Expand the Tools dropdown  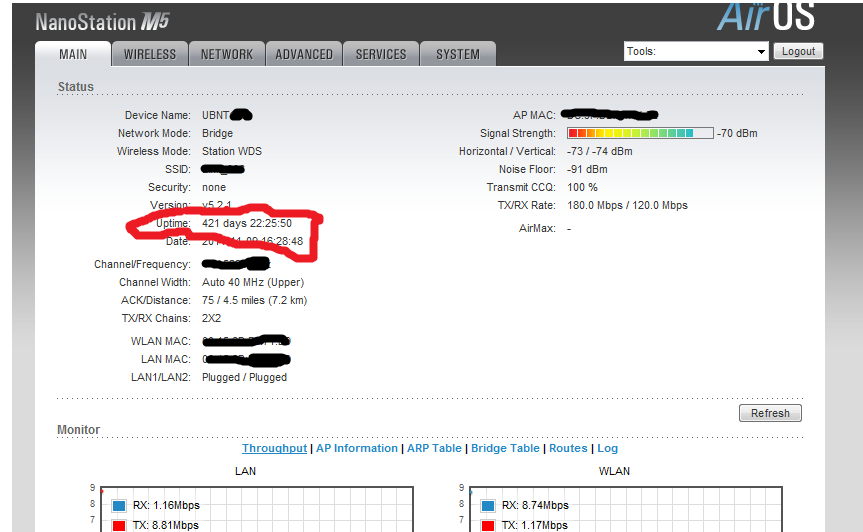696,51
